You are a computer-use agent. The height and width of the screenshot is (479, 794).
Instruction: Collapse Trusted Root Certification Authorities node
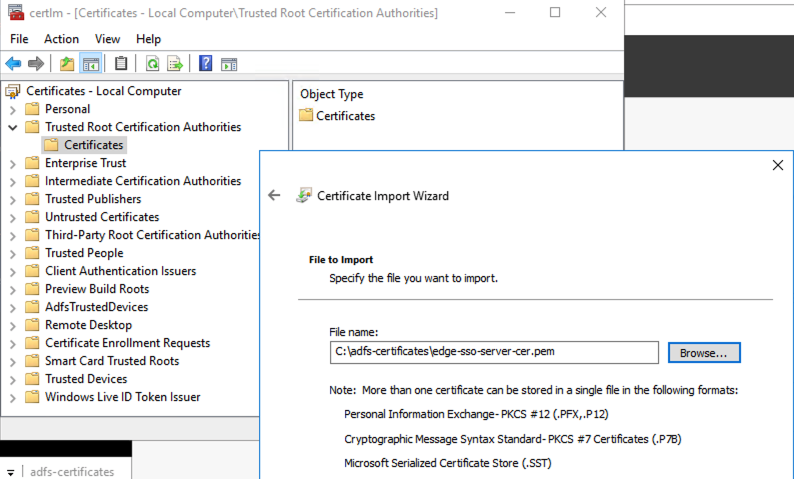[x=12, y=128]
